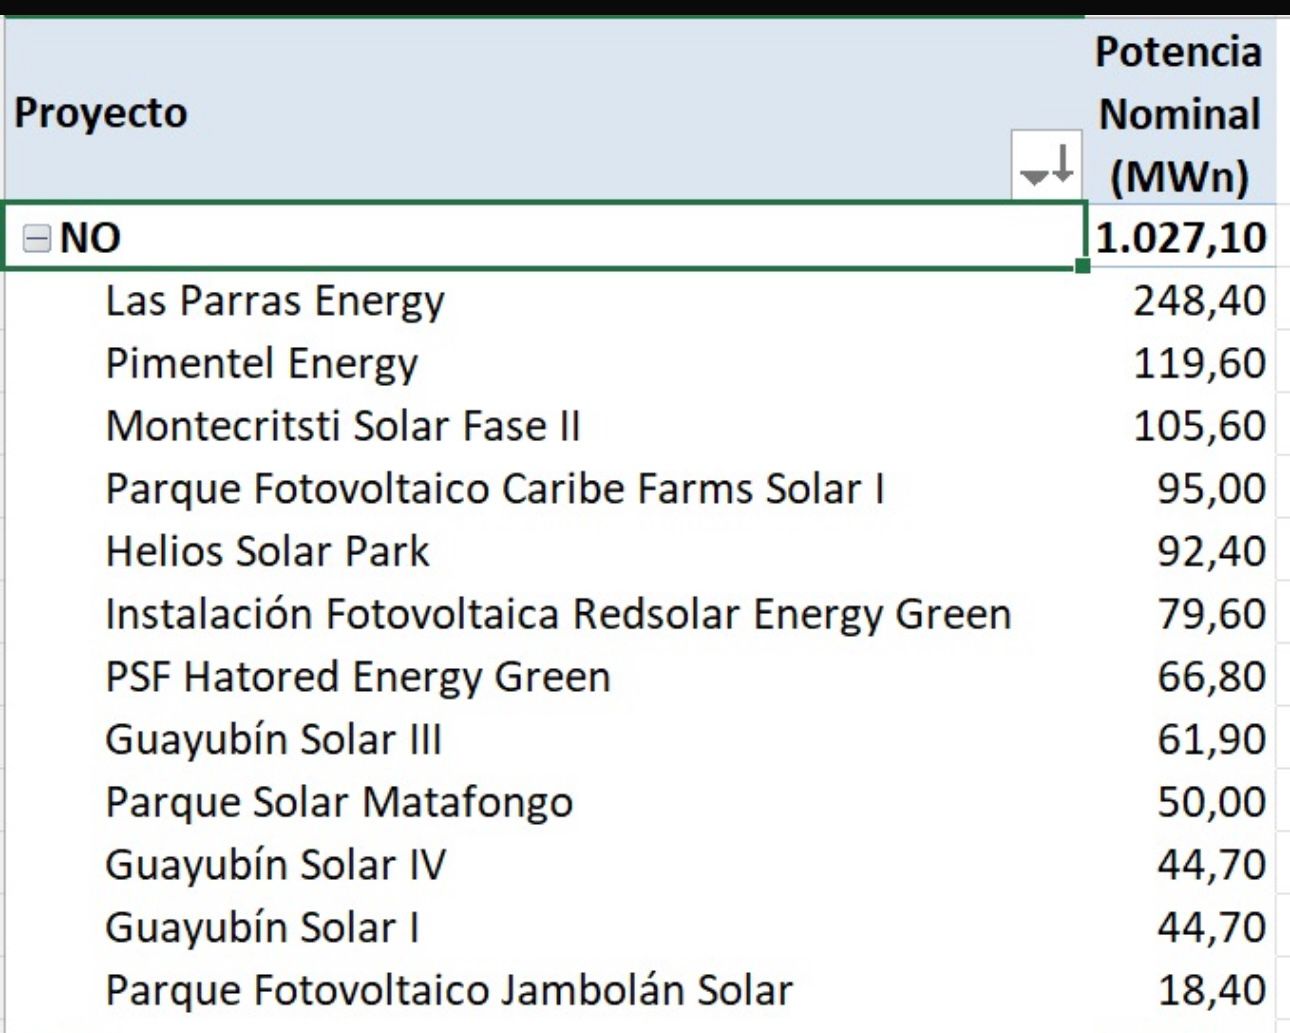This screenshot has width=1290, height=1033.
Task: Select PSF Hatored Energy Green cell
Action: (x=358, y=677)
